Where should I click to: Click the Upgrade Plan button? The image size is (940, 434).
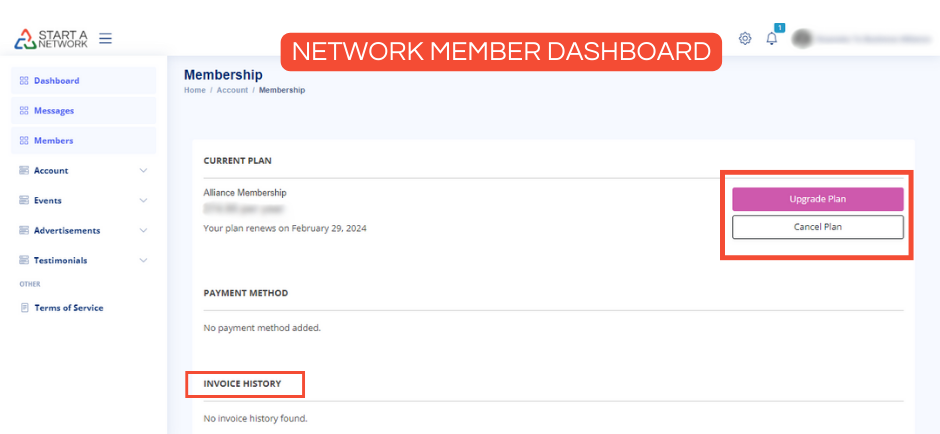point(817,199)
